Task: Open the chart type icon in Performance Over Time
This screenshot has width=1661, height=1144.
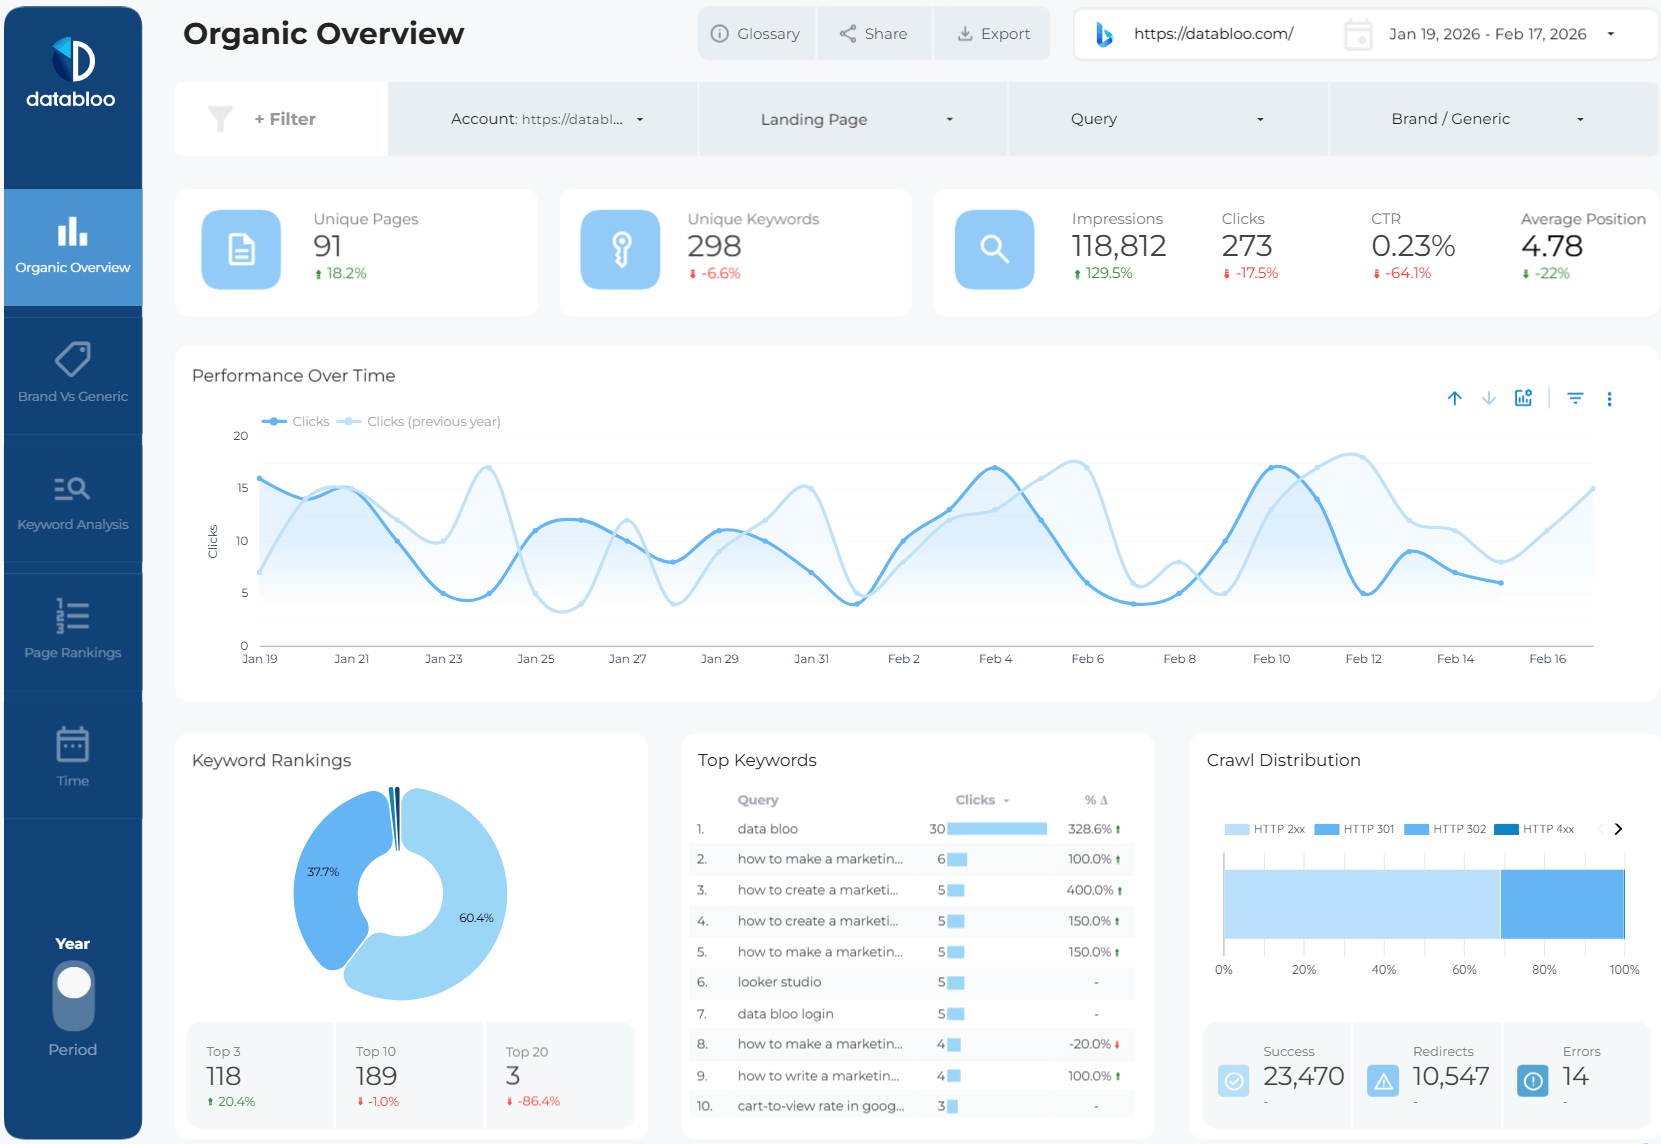Action: pyautogui.click(x=1523, y=398)
